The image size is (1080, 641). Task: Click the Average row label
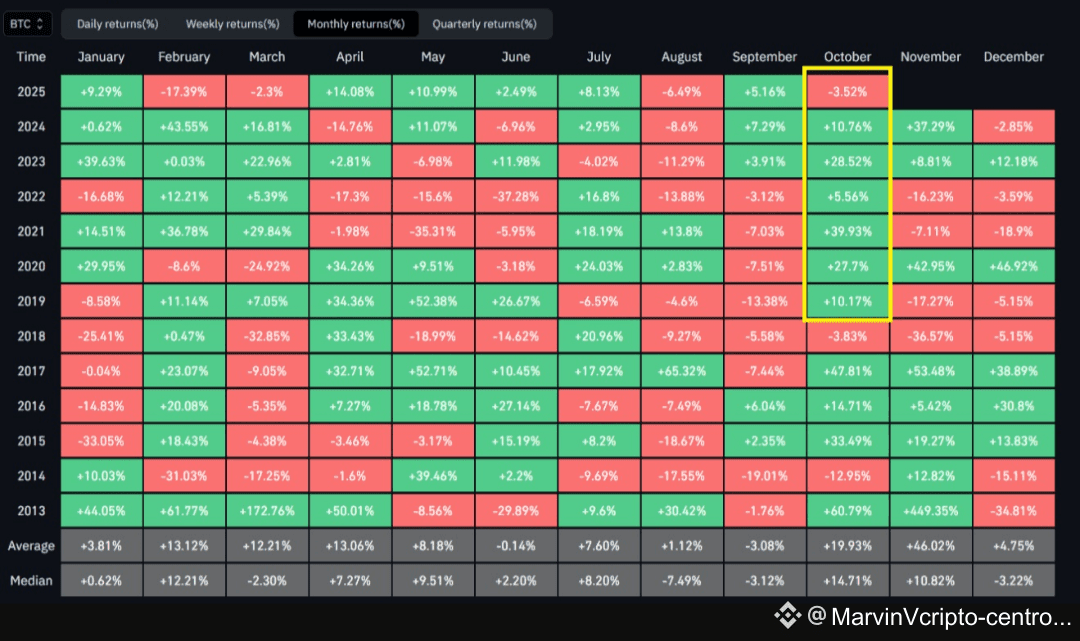31,546
